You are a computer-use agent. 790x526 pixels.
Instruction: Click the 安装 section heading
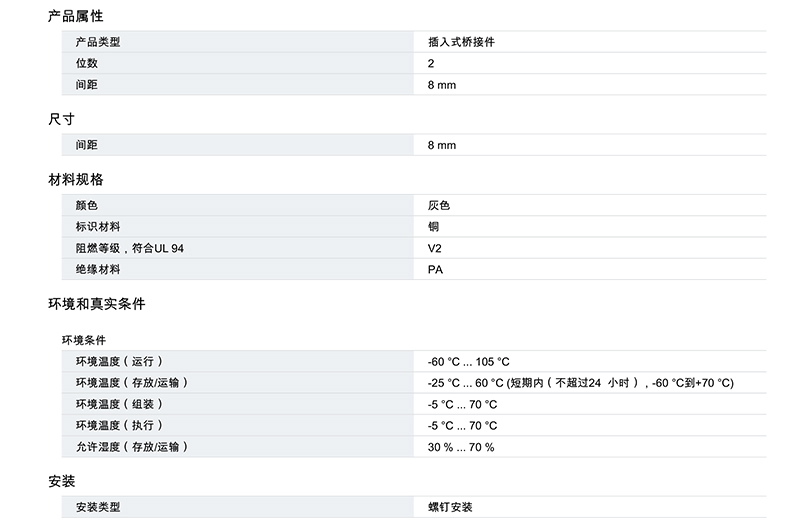[x=62, y=481]
